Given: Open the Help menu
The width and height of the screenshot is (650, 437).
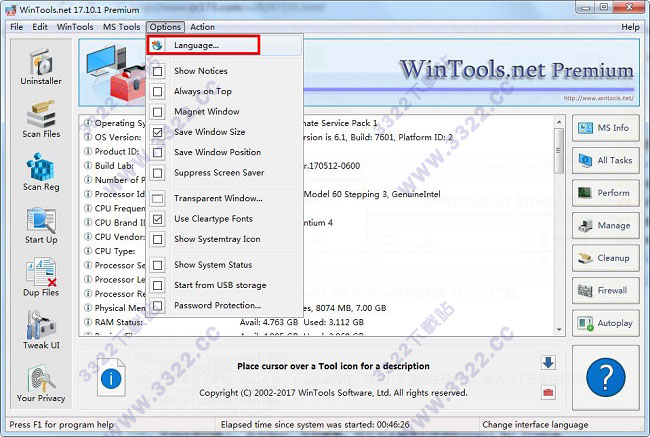Looking at the screenshot, I should [630, 27].
